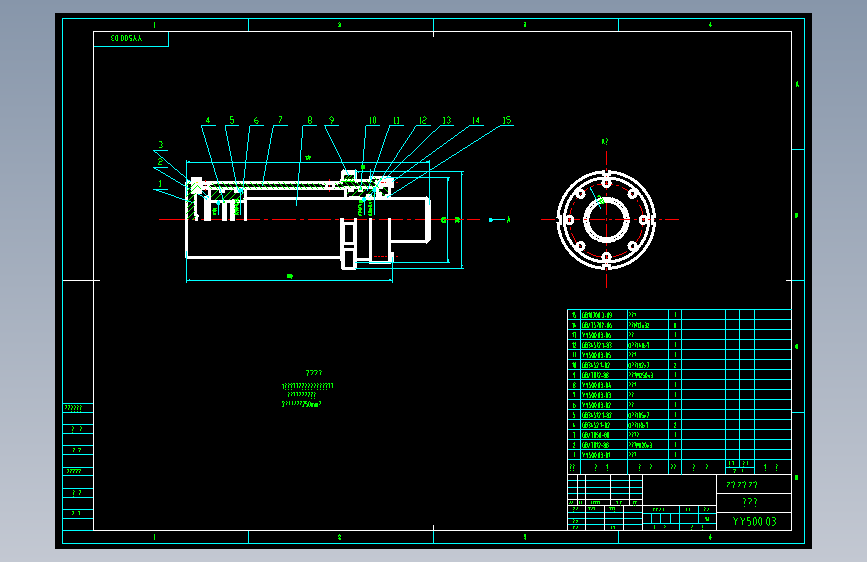
Task: Click zone number 4 on the top border
Action: point(710,25)
